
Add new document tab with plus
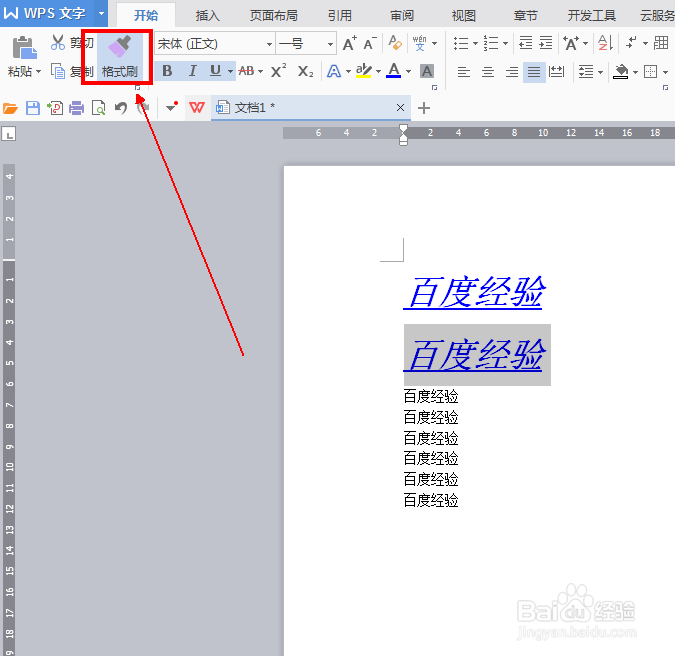pyautogui.click(x=424, y=108)
